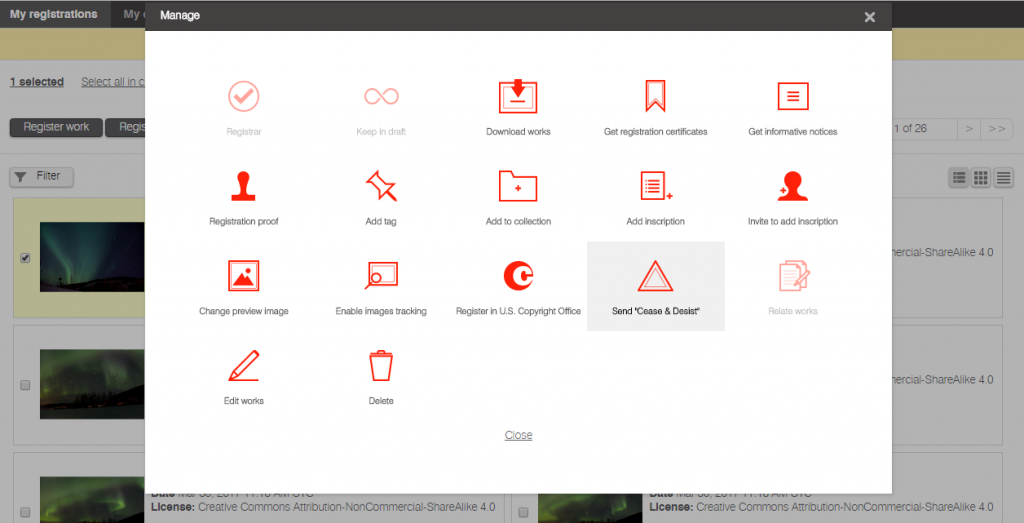
Task: Switch to the My registrations tab
Action: click(x=54, y=14)
